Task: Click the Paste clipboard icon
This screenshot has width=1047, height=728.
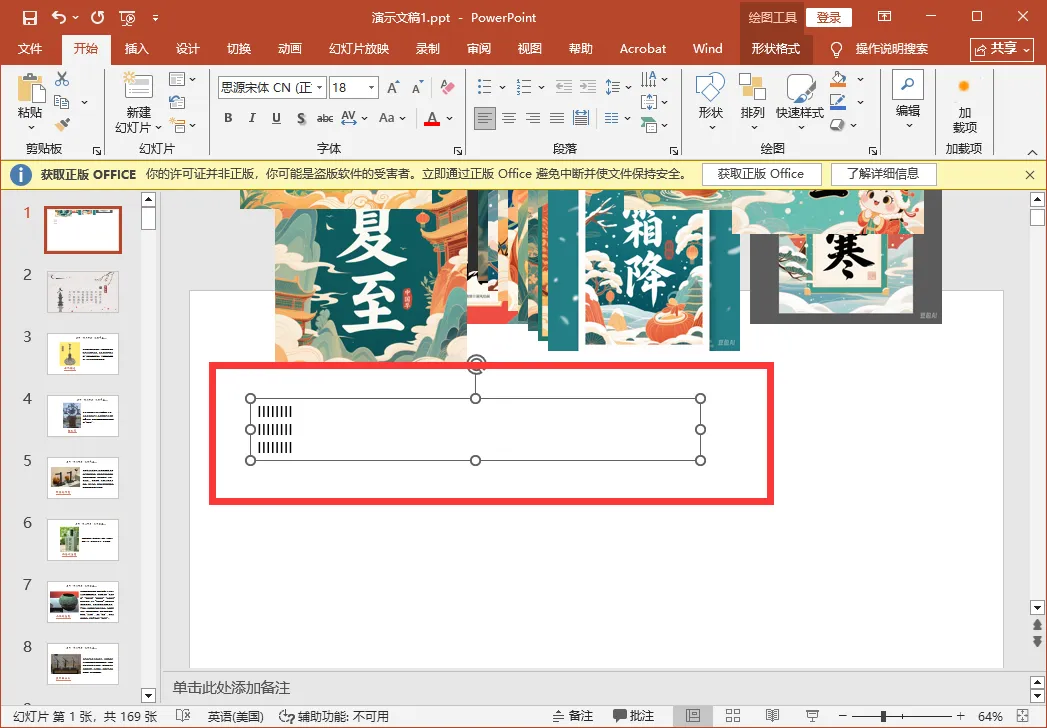Action: click(x=30, y=89)
